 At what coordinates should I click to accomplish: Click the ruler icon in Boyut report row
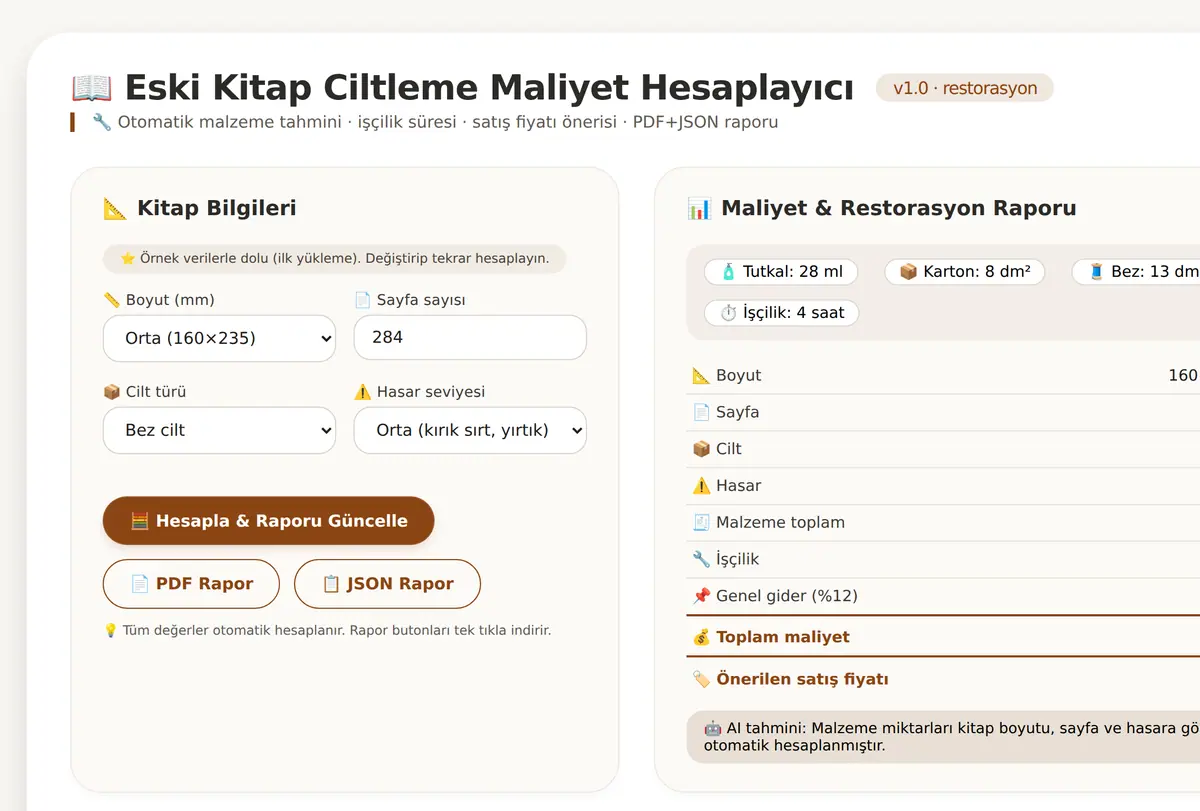tap(701, 376)
